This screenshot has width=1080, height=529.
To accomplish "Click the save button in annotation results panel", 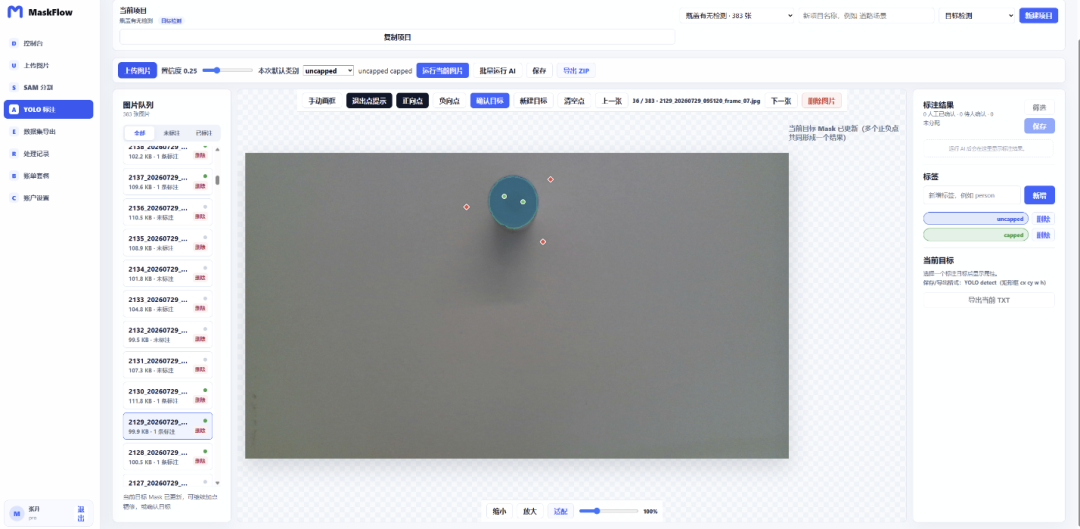I will [x=1039, y=126].
